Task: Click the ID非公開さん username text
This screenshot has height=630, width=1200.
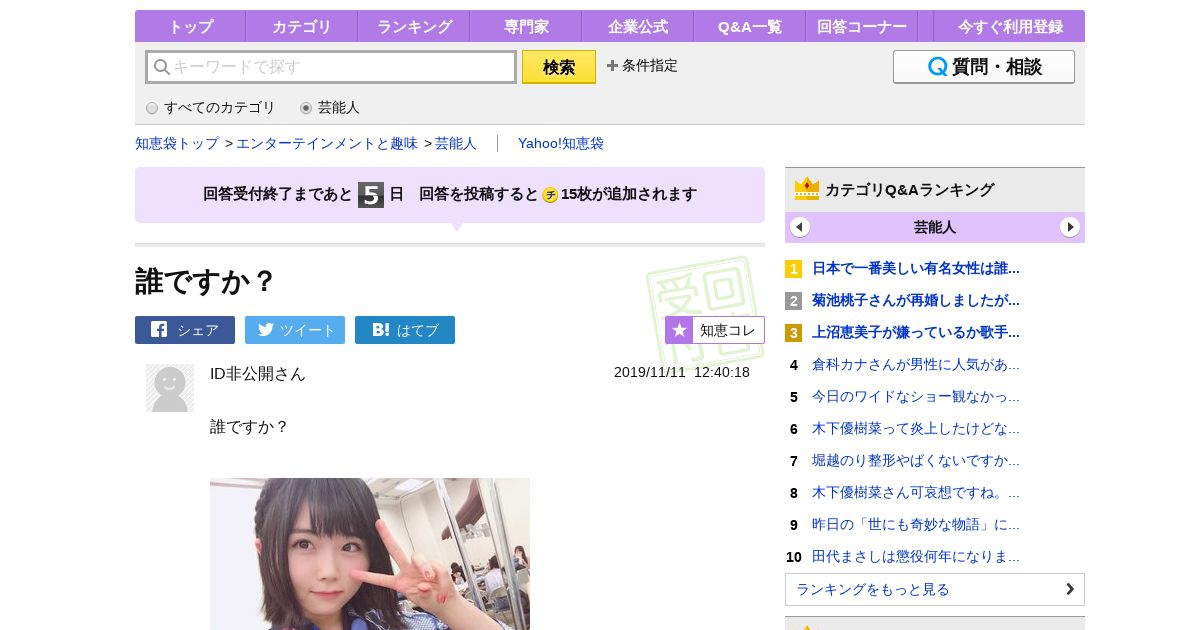Action: point(258,373)
